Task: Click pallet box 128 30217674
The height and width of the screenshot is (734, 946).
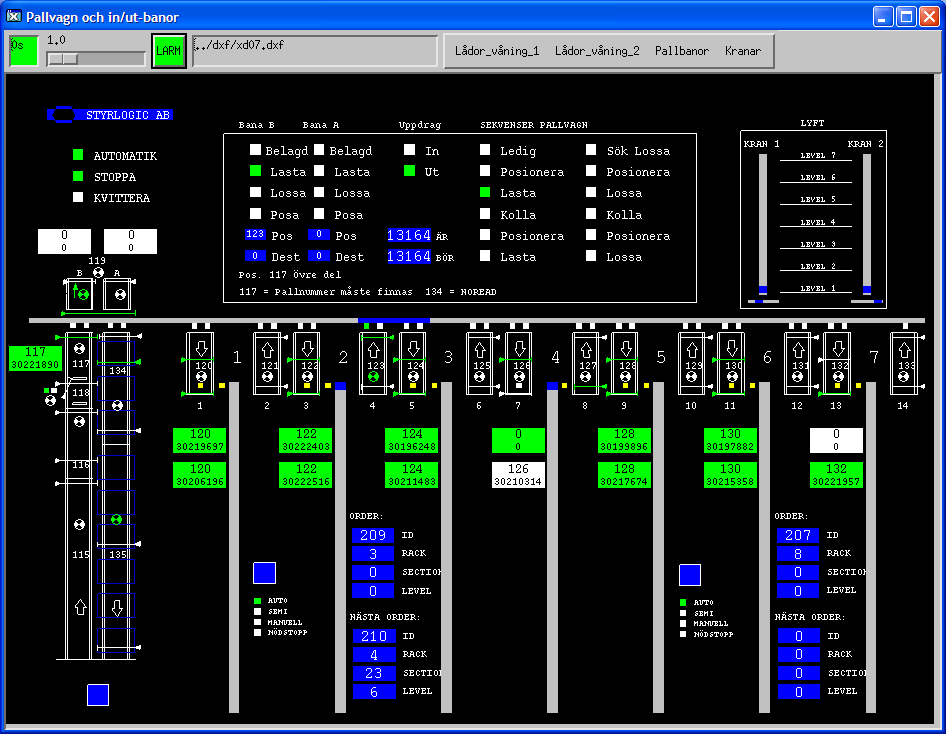Action: coord(624,475)
